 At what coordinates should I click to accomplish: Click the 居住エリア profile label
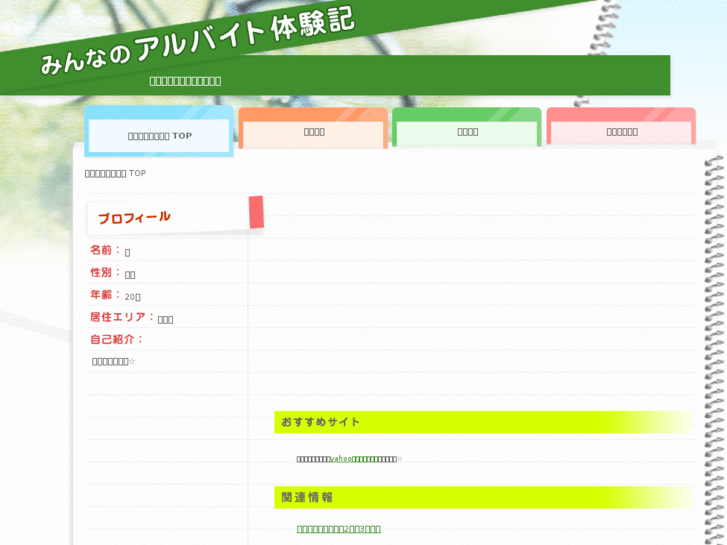click(122, 317)
